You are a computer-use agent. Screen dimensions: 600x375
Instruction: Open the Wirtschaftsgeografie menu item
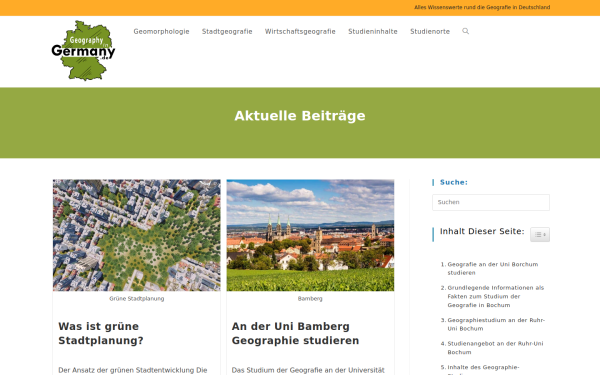[300, 31]
